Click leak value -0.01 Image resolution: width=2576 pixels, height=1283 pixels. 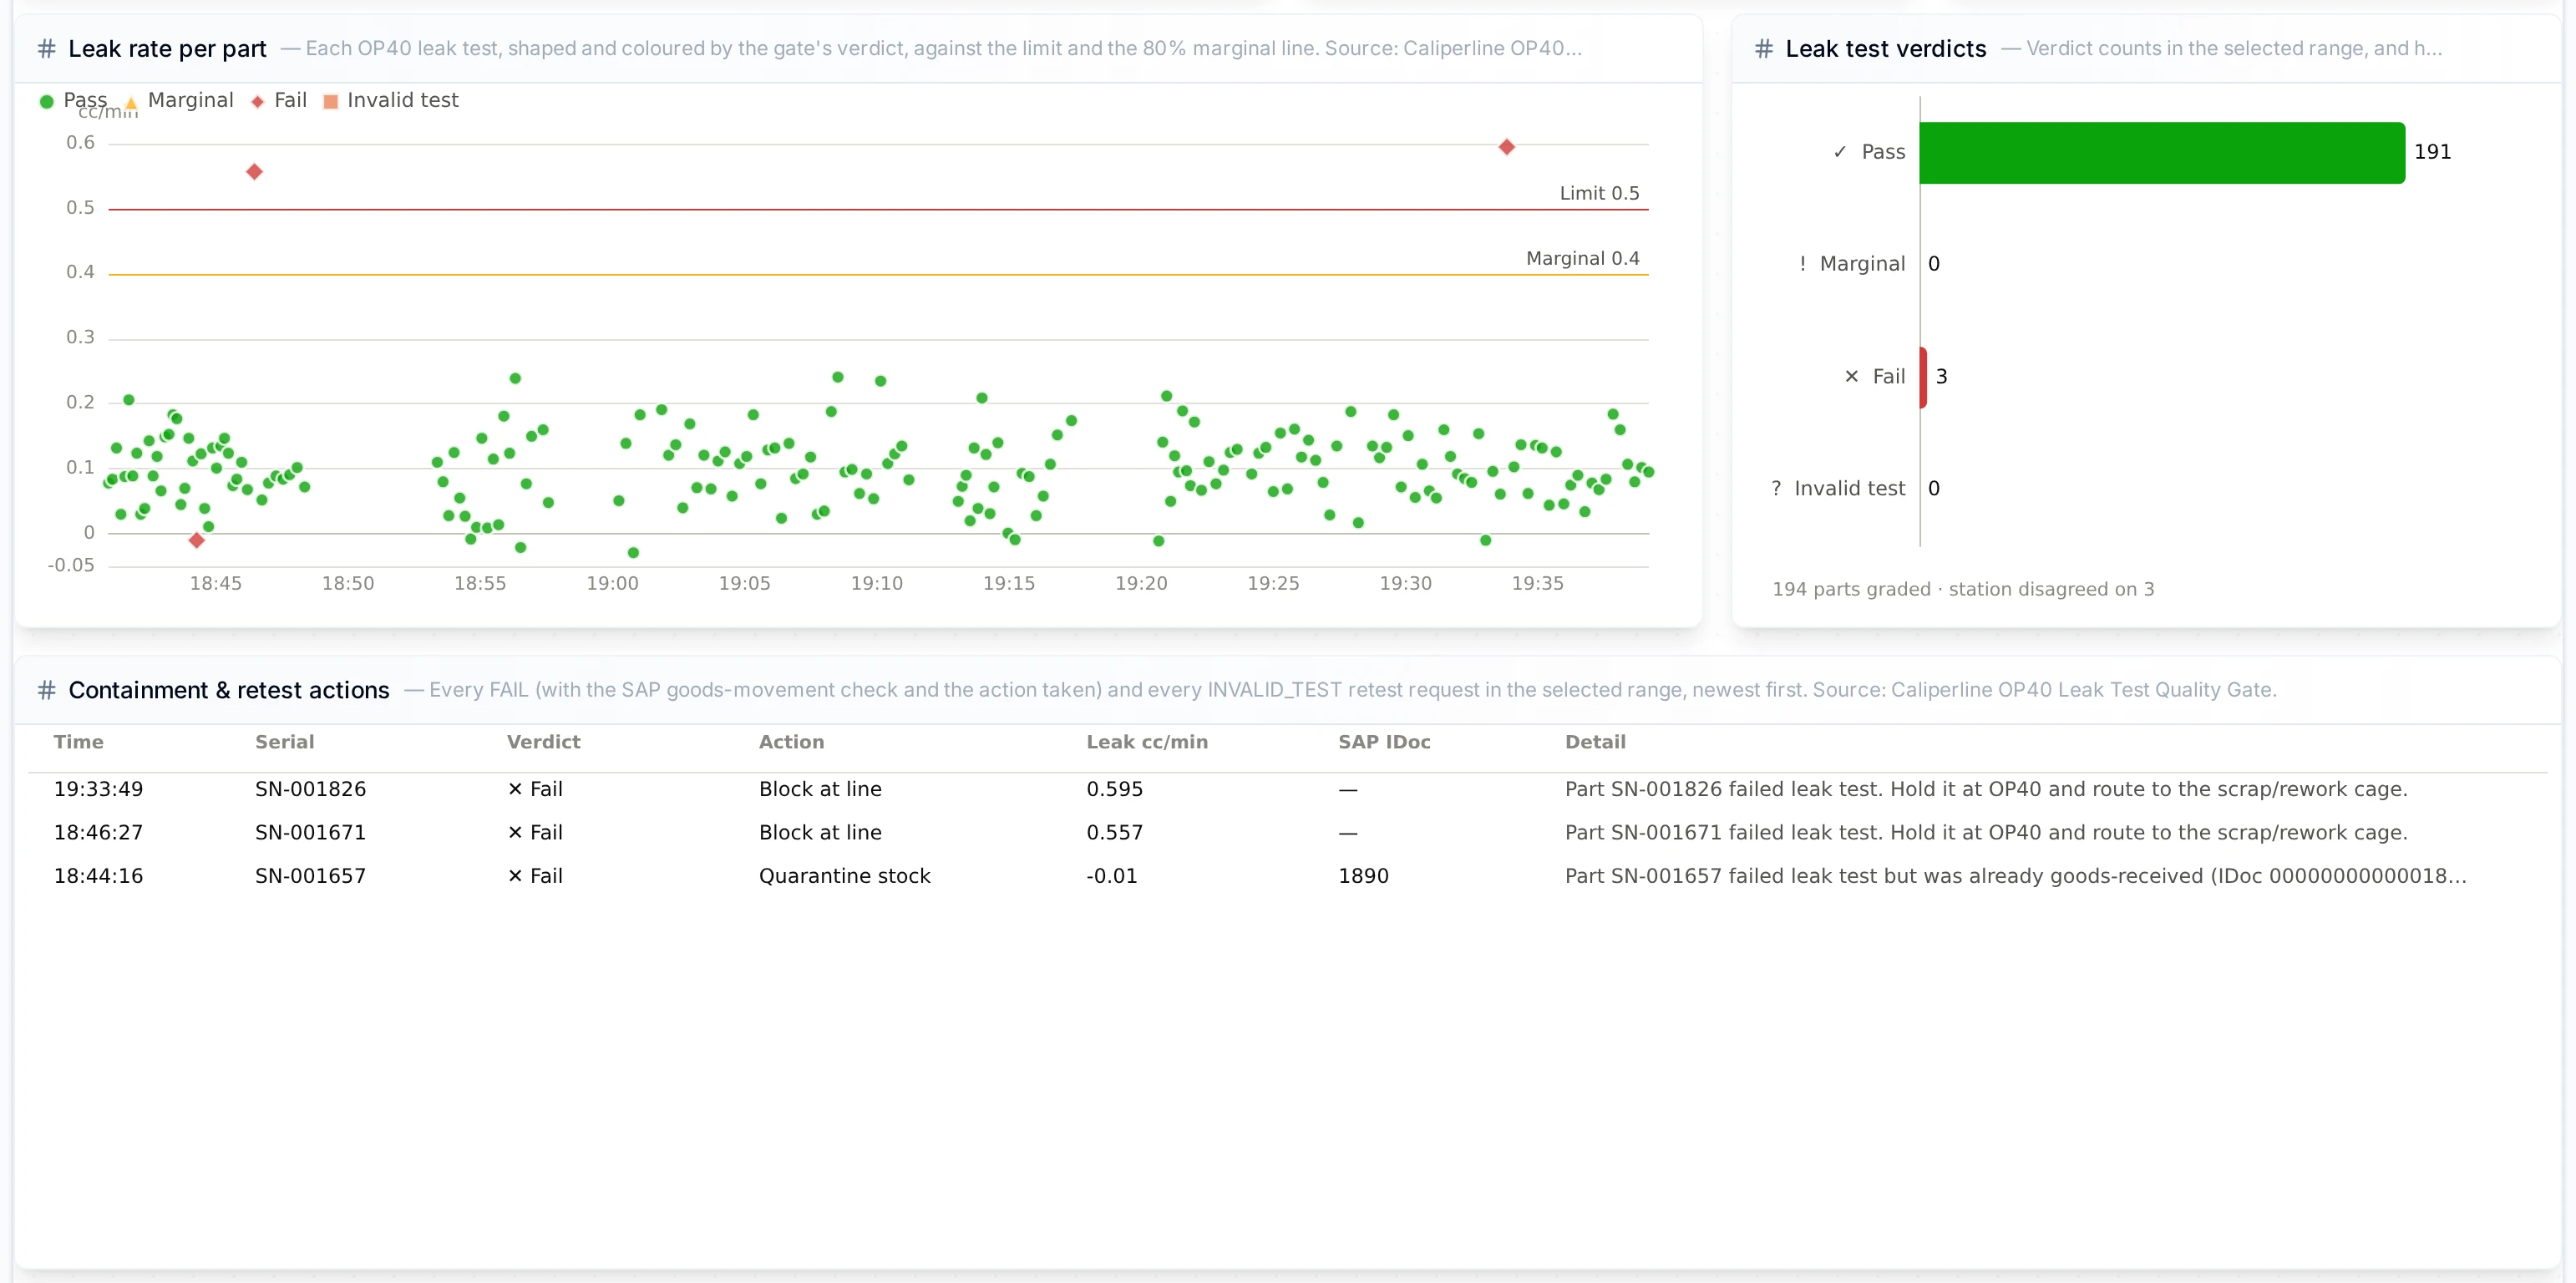1111,876
